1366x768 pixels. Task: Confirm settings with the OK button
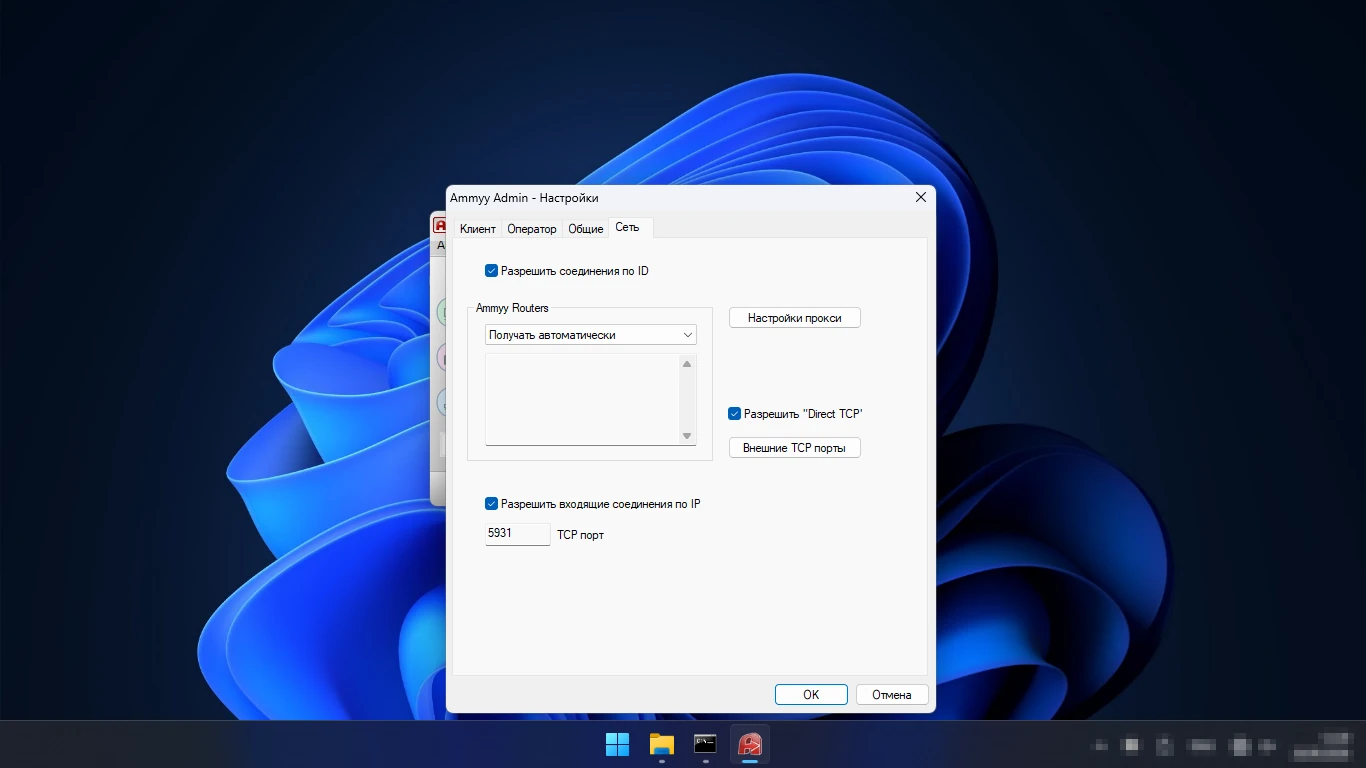click(811, 695)
